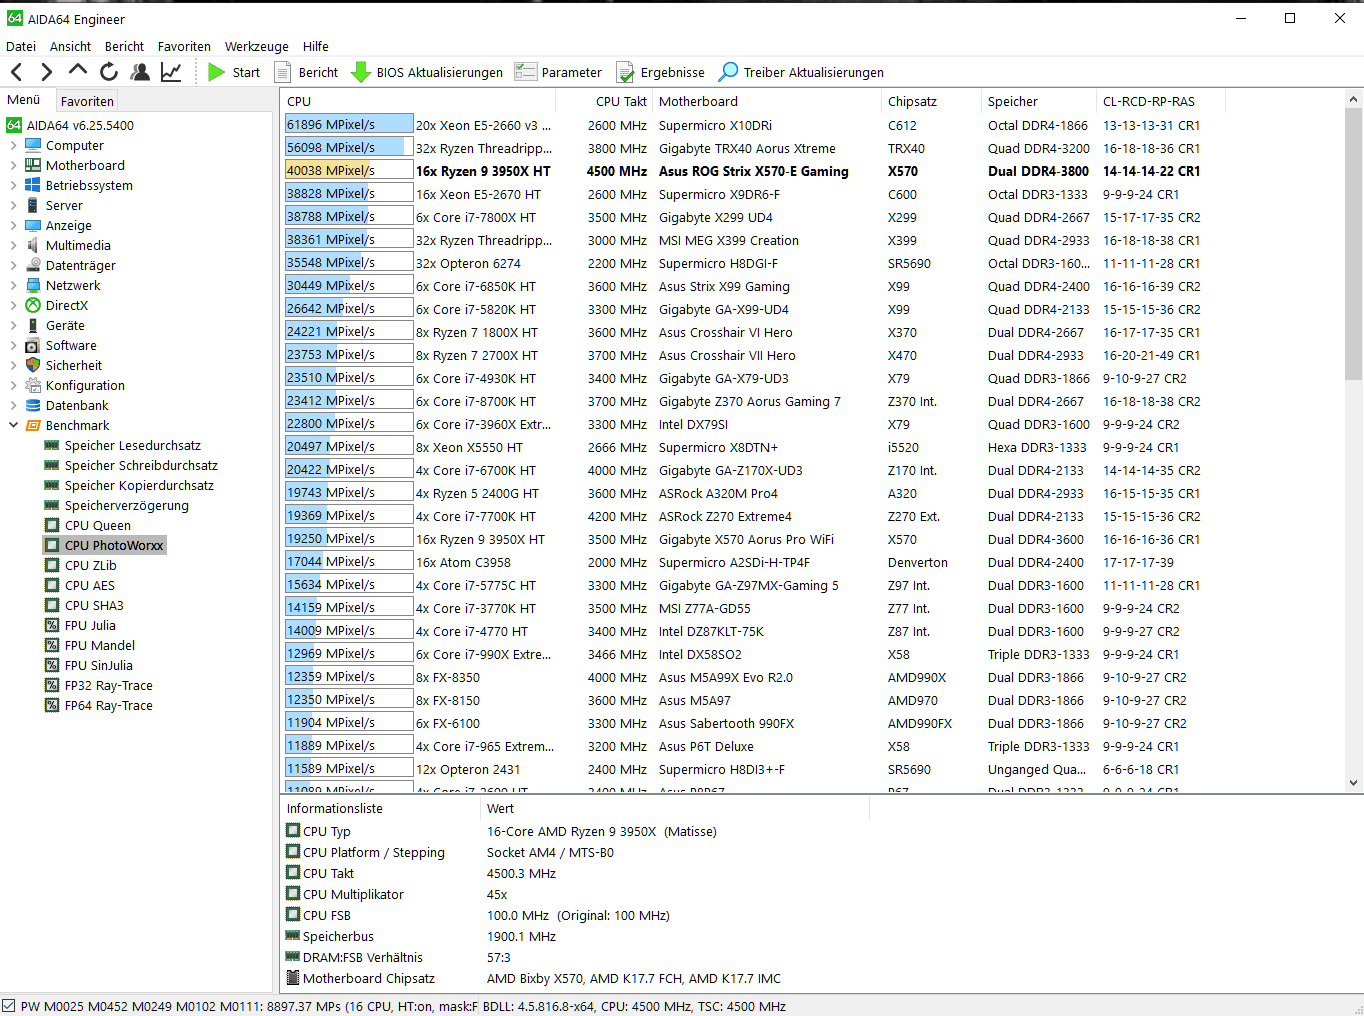Select FPU SinJulia benchmark icon
The image size is (1364, 1016).
pos(52,665)
